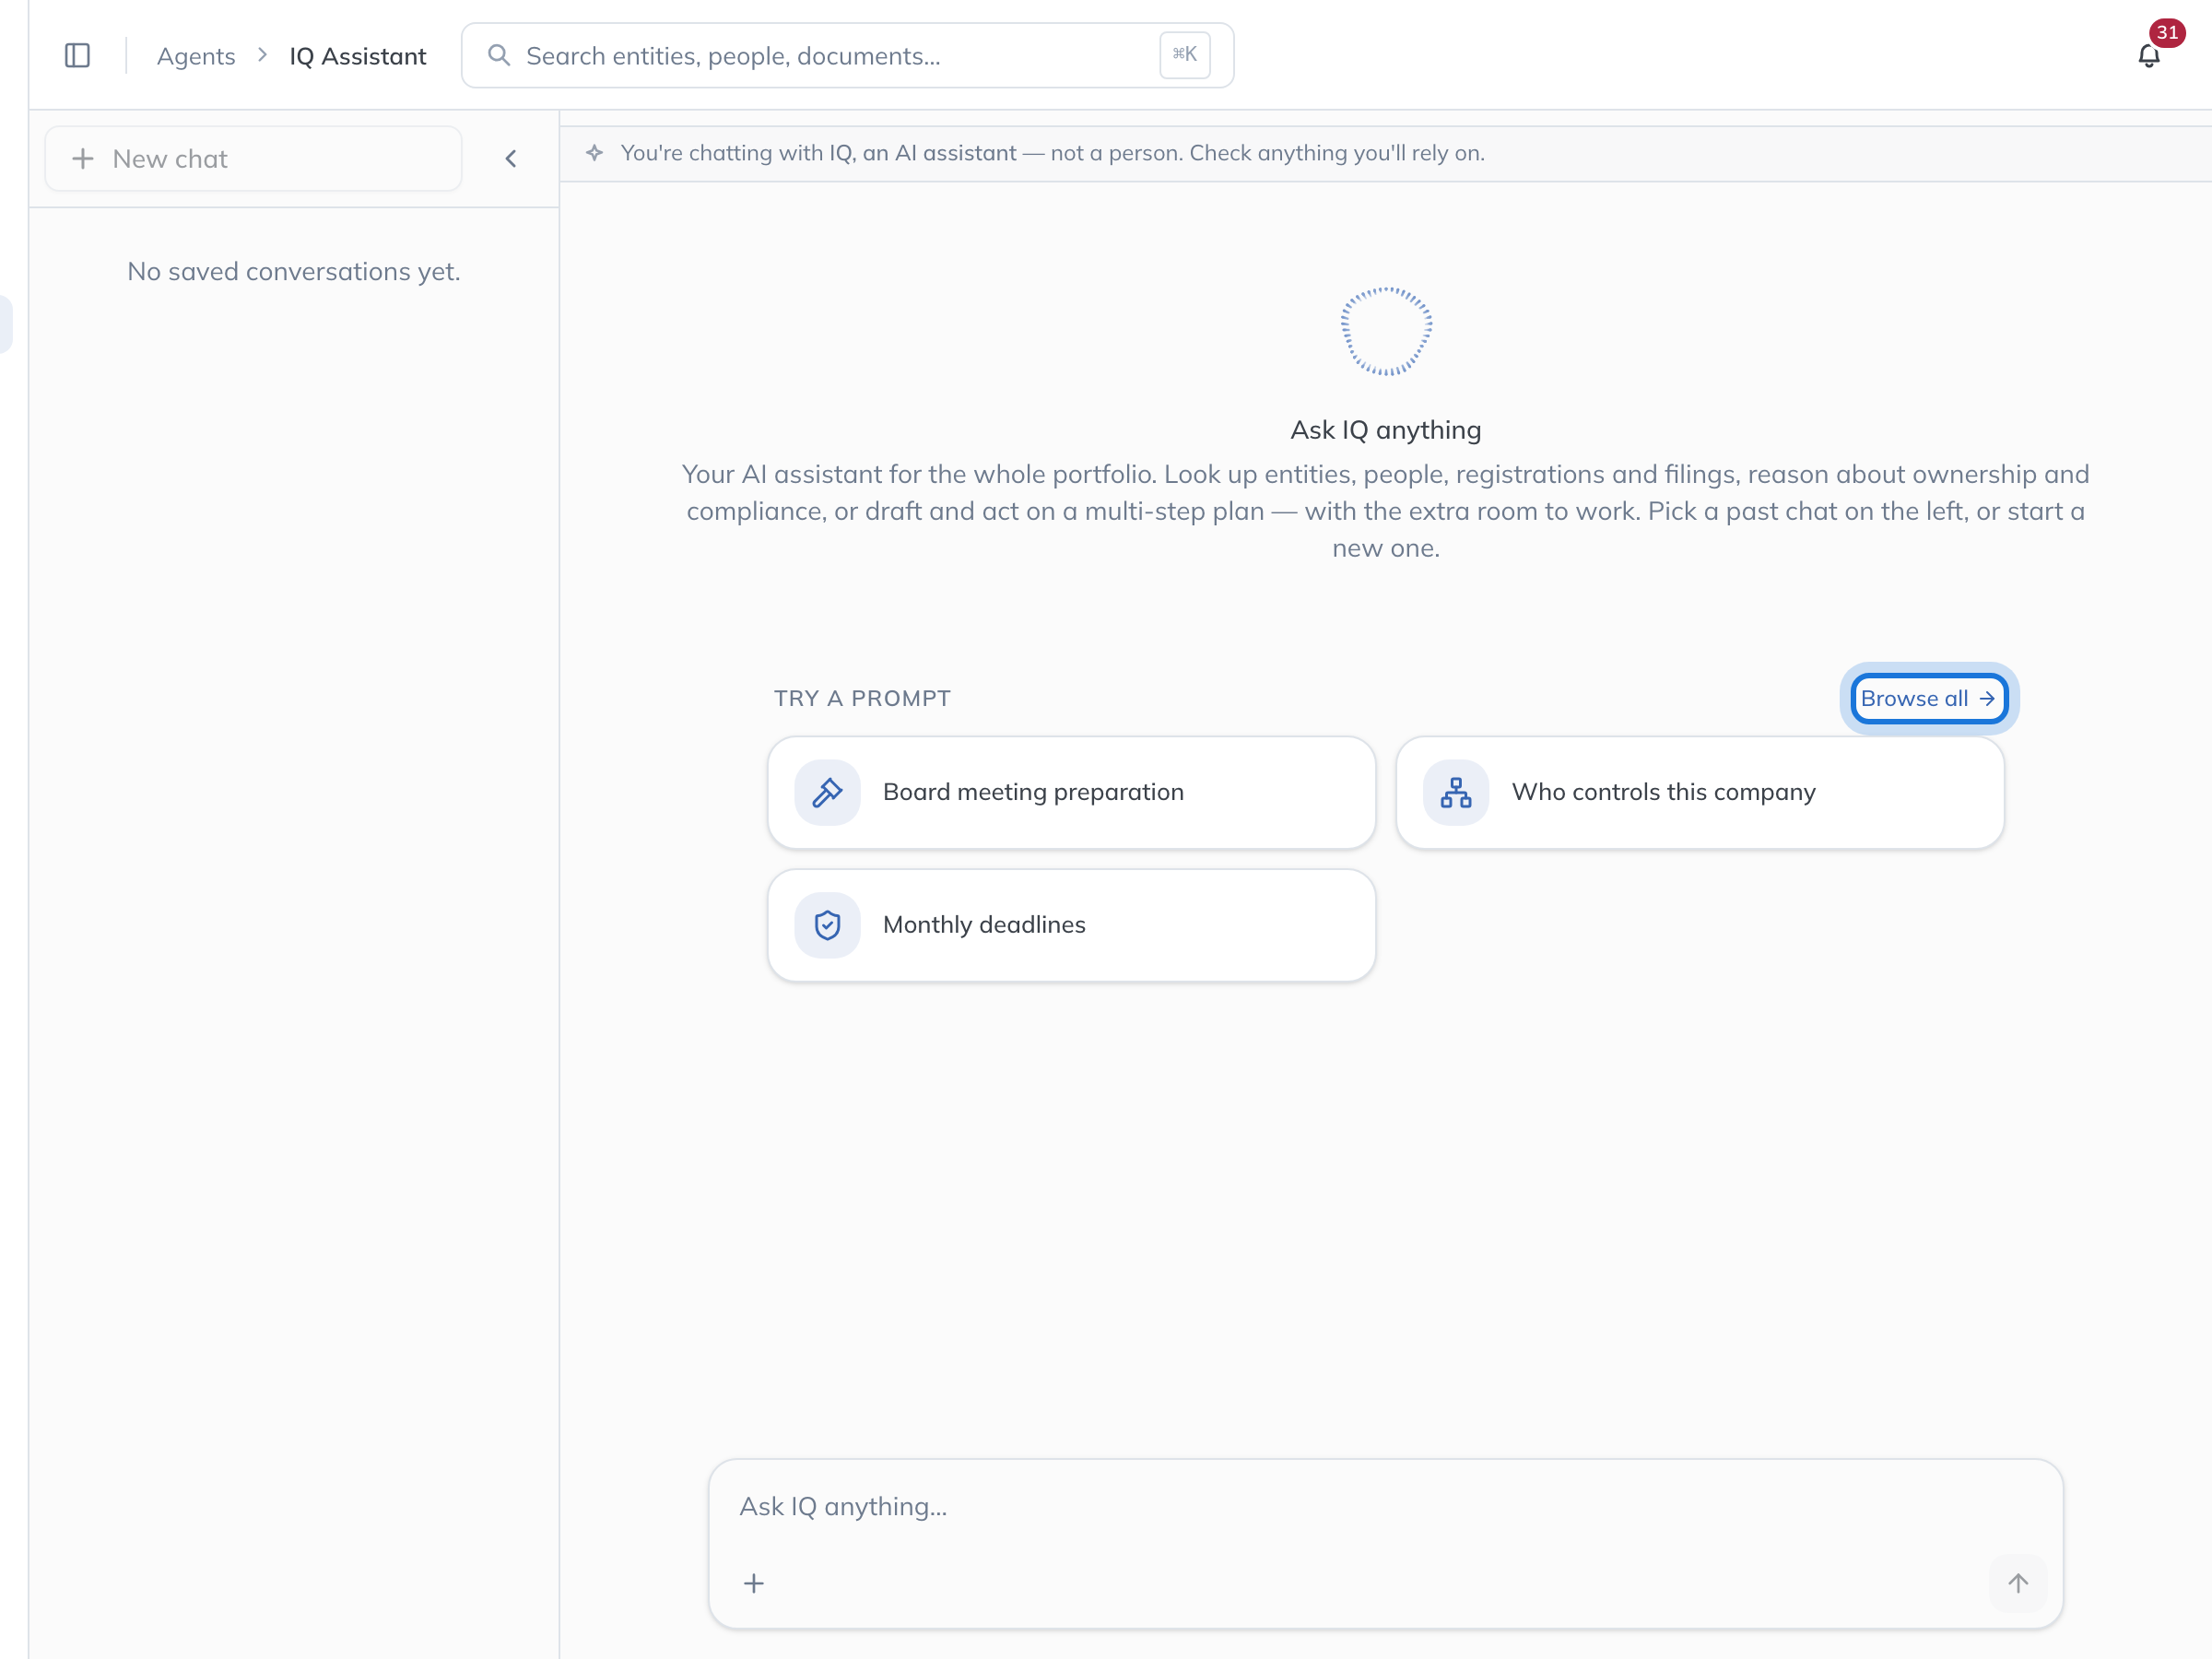Click the search magnifier icon
Image resolution: width=2212 pixels, height=1659 pixels.
coord(498,55)
